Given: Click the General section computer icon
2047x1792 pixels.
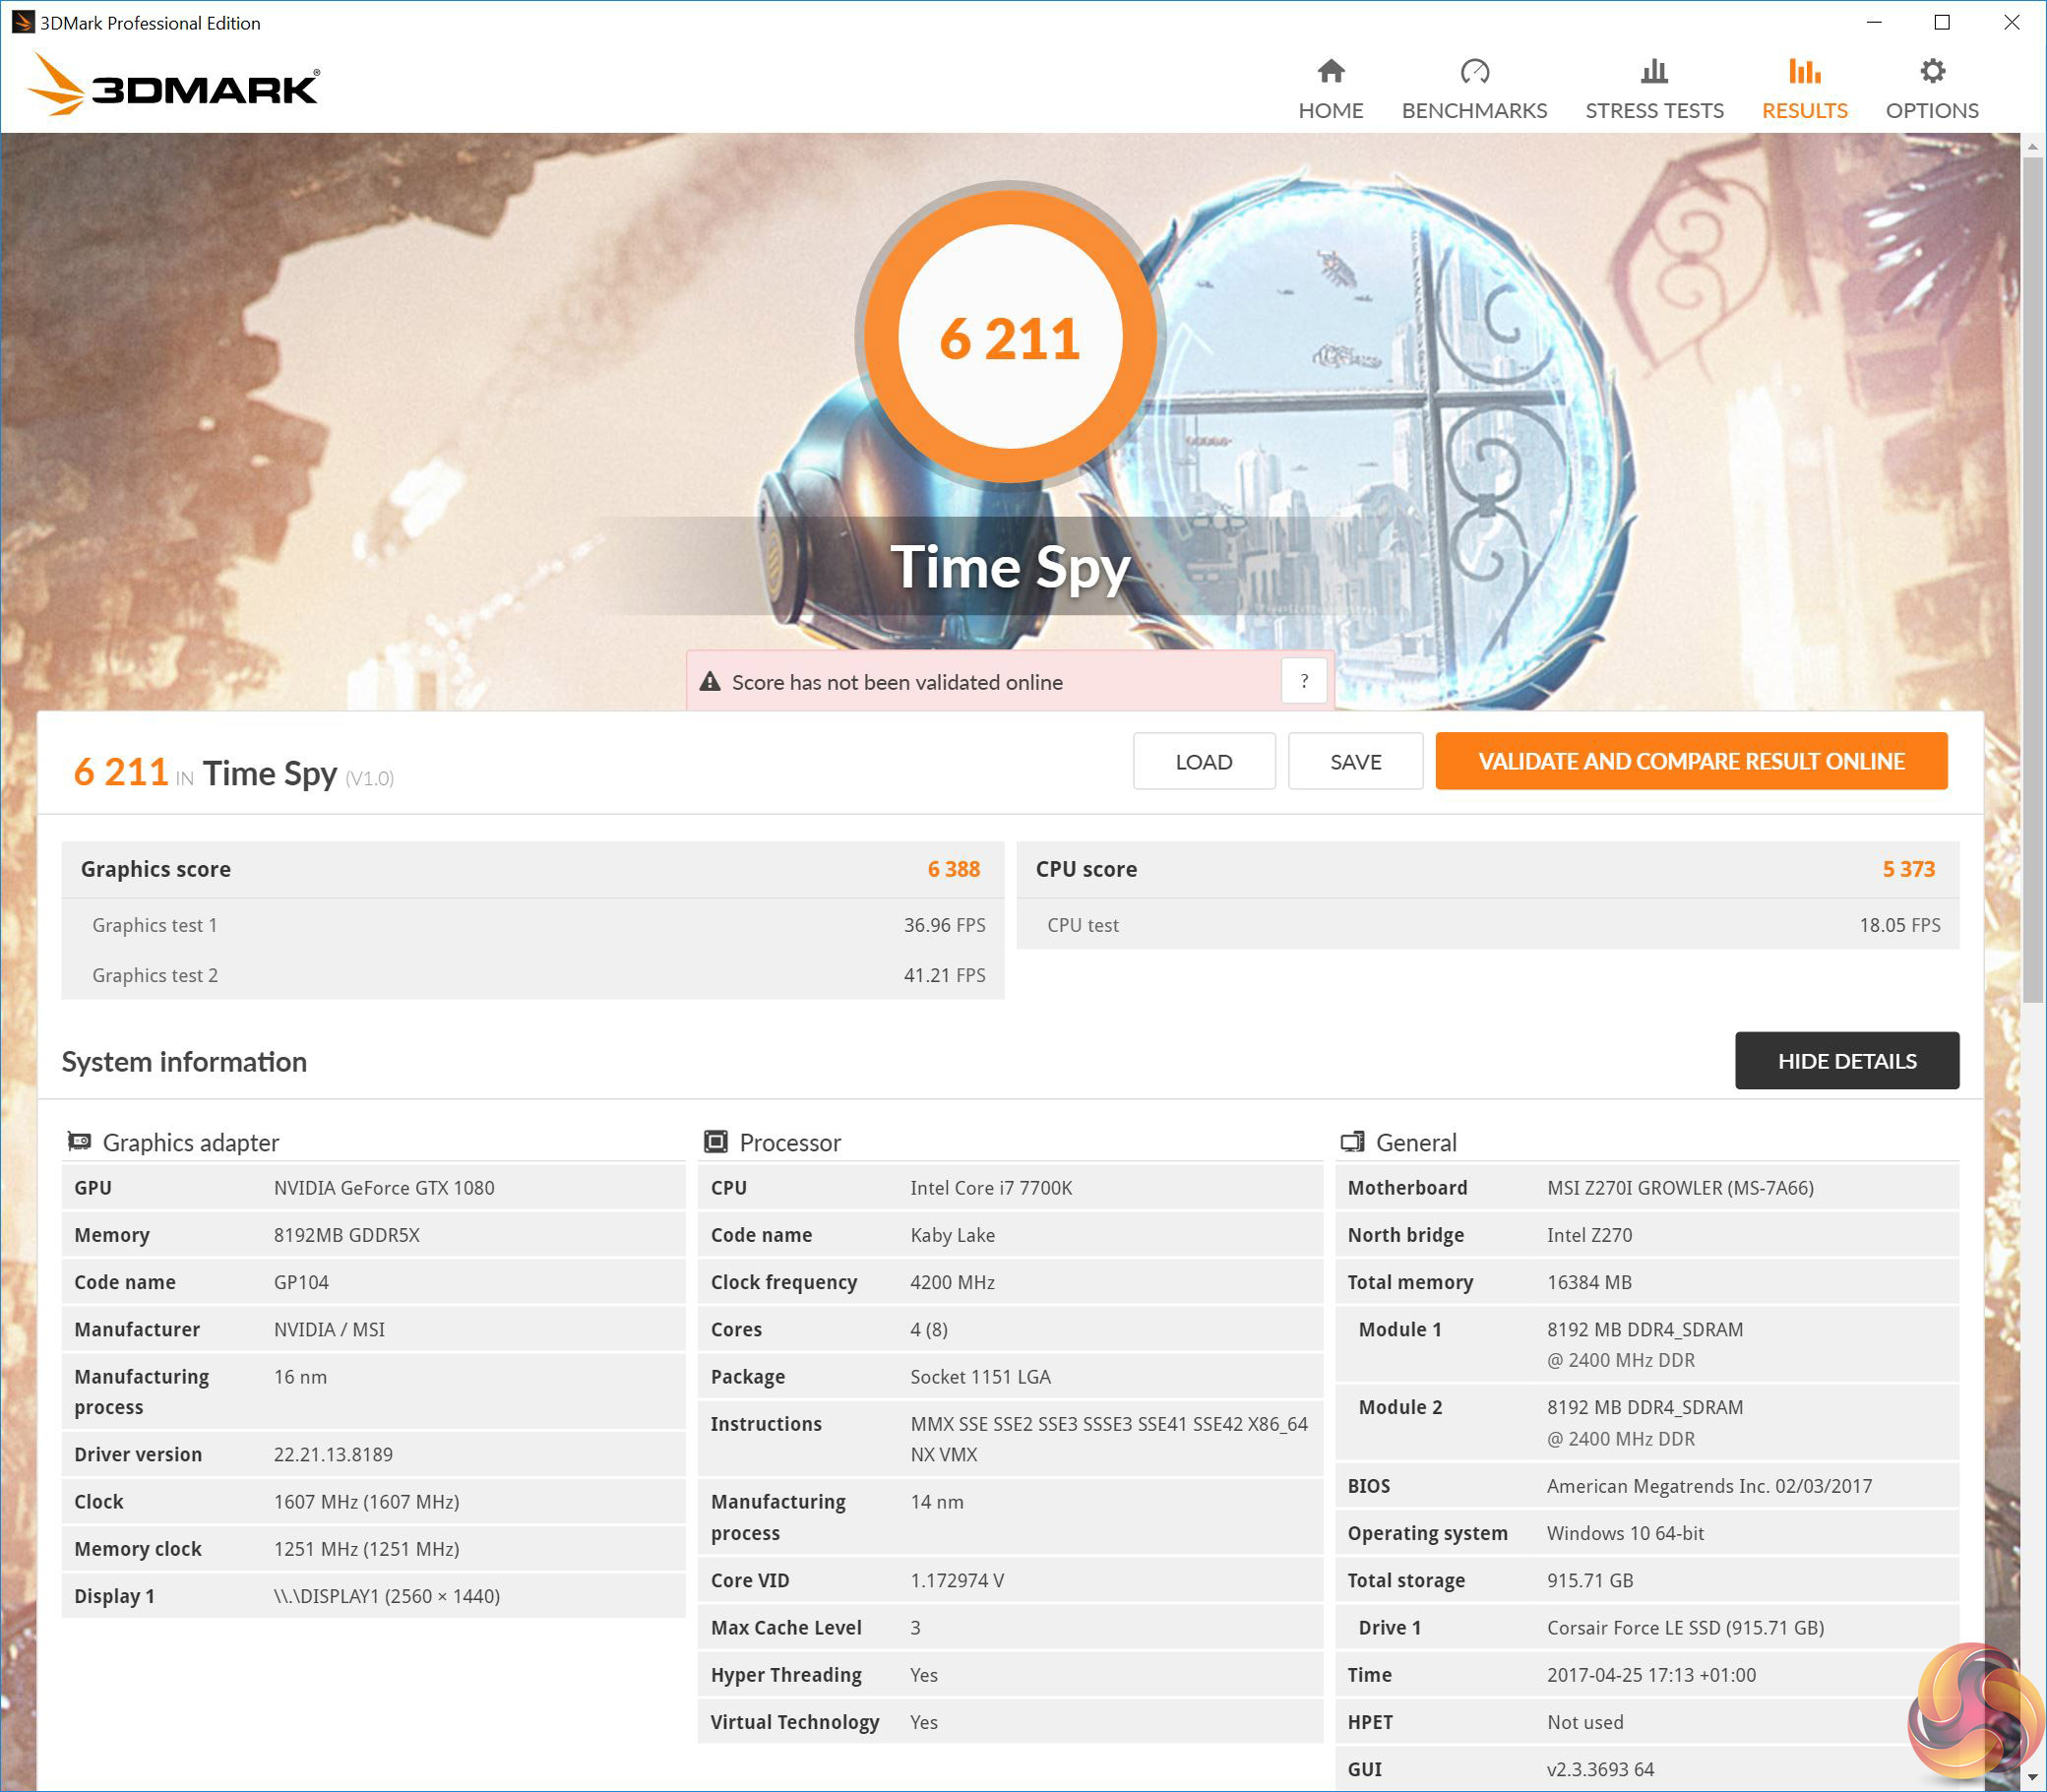Looking at the screenshot, I should pyautogui.click(x=1352, y=1141).
